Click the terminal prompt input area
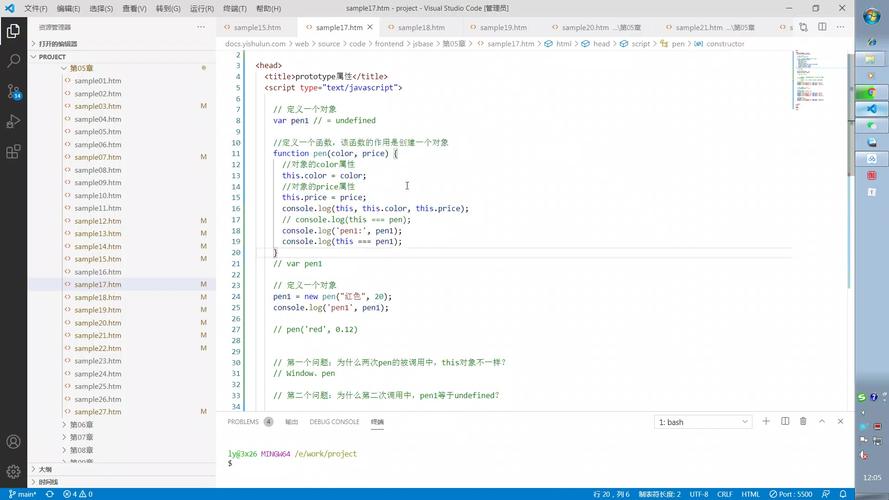 [x=533, y=463]
